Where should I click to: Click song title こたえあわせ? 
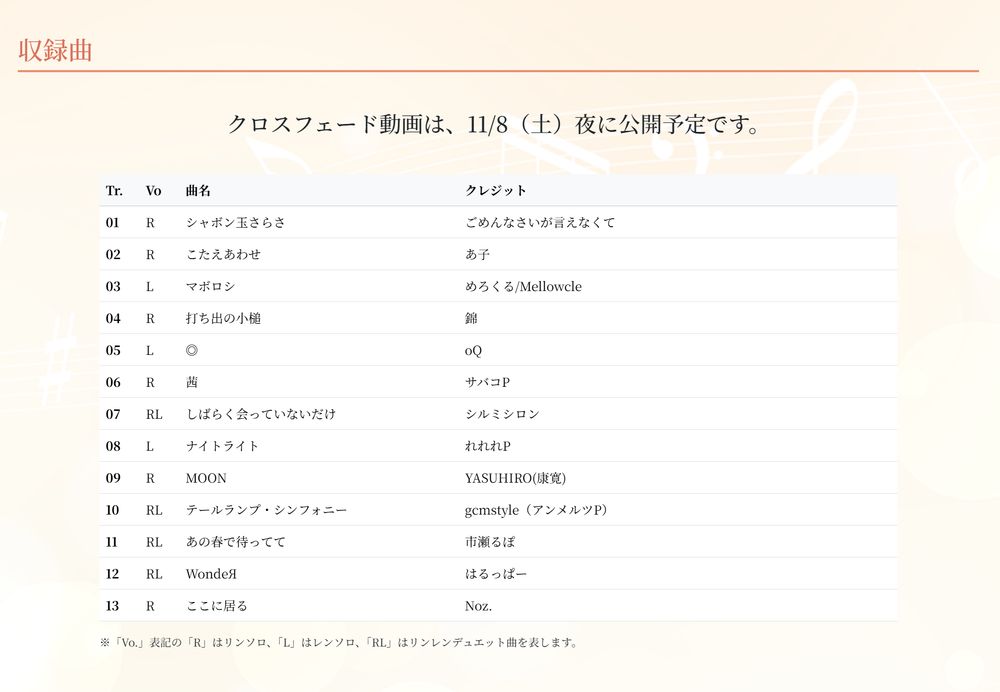click(223, 254)
